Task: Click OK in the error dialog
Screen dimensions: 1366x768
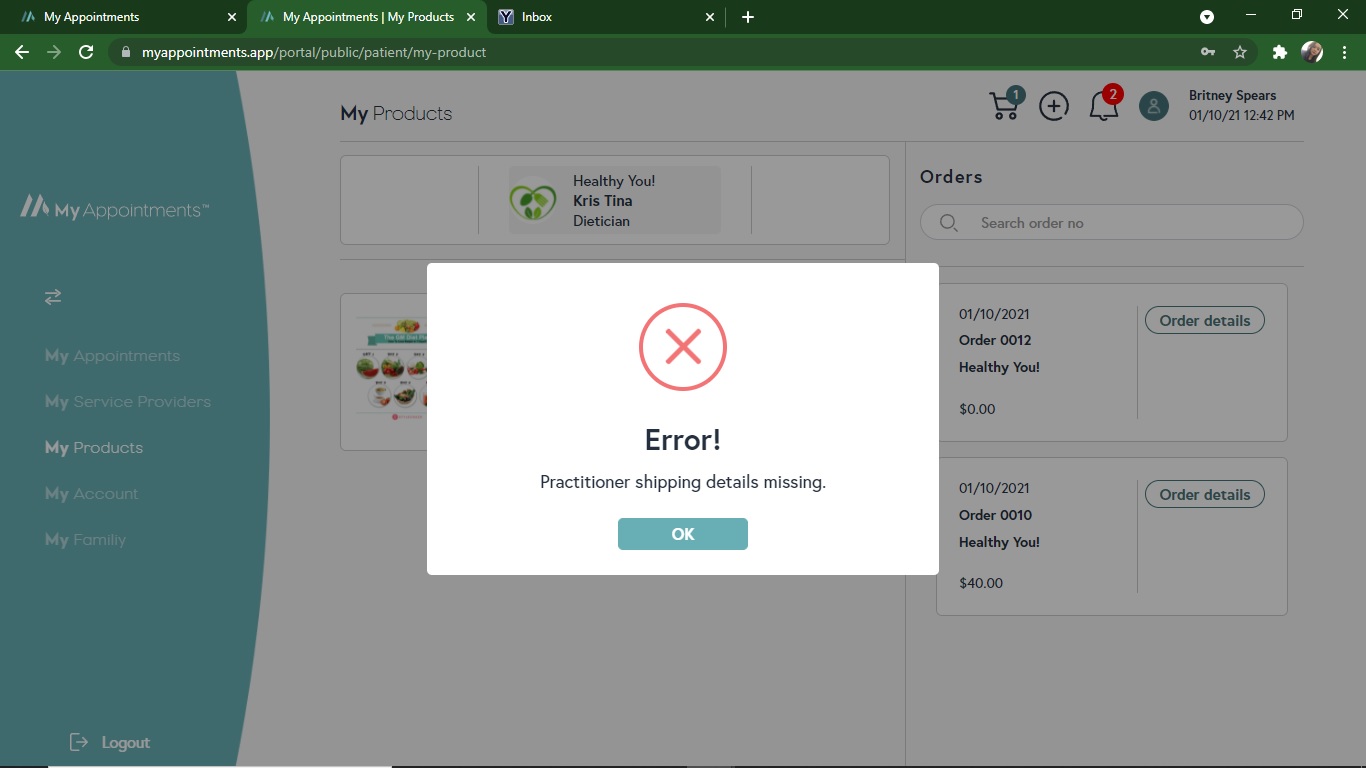Action: point(682,534)
